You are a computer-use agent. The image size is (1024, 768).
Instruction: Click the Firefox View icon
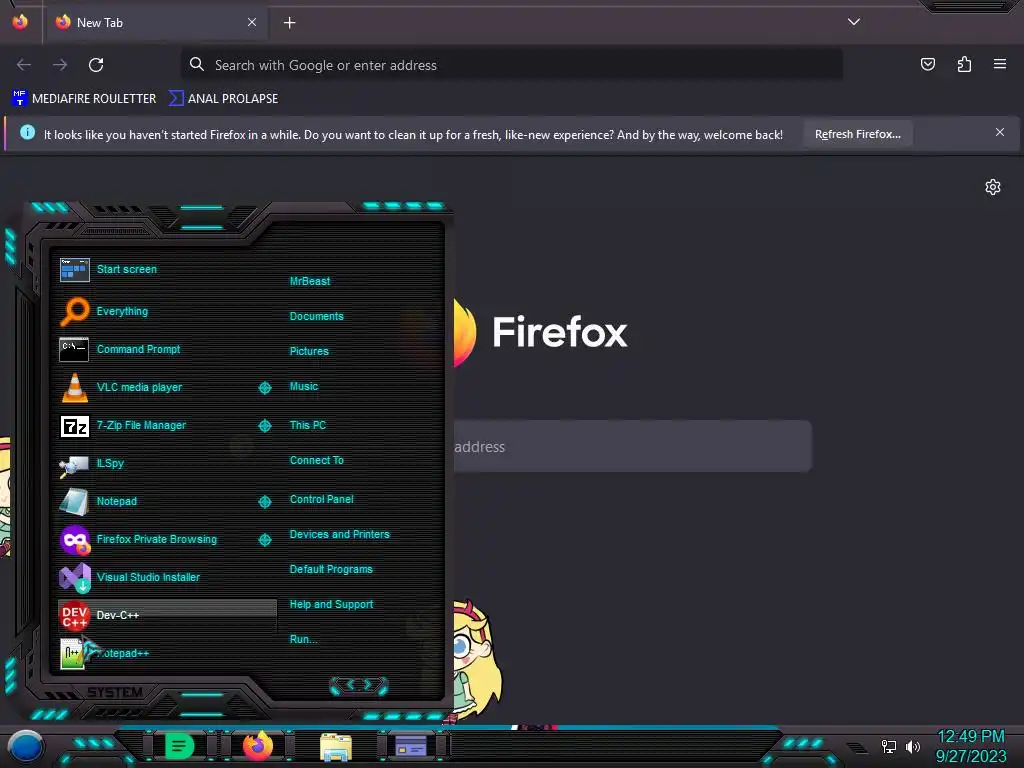[20, 22]
